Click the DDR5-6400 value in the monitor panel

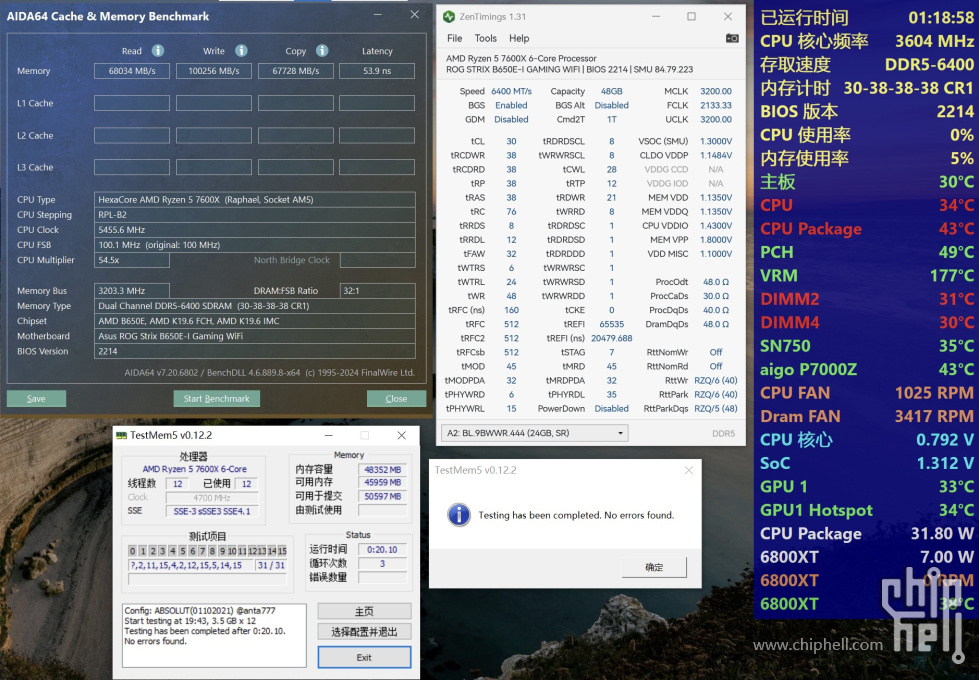pyautogui.click(x=929, y=64)
